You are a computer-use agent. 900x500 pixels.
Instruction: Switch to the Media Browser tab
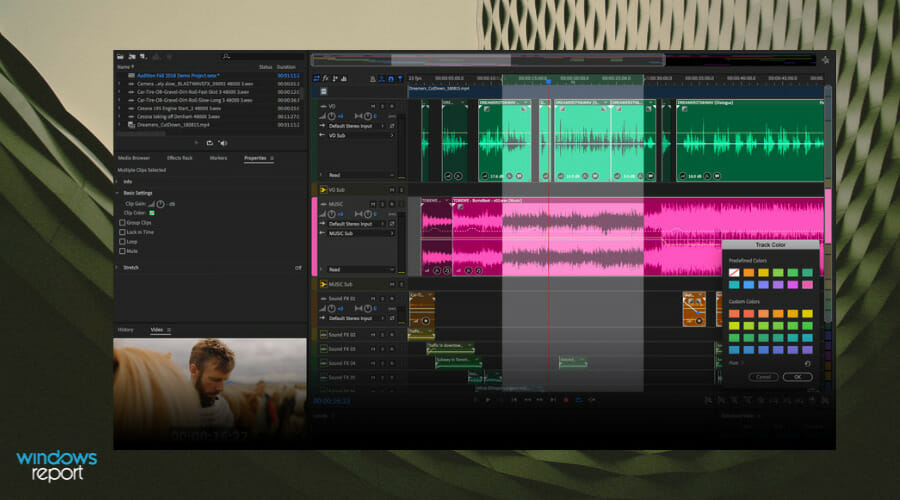point(134,158)
